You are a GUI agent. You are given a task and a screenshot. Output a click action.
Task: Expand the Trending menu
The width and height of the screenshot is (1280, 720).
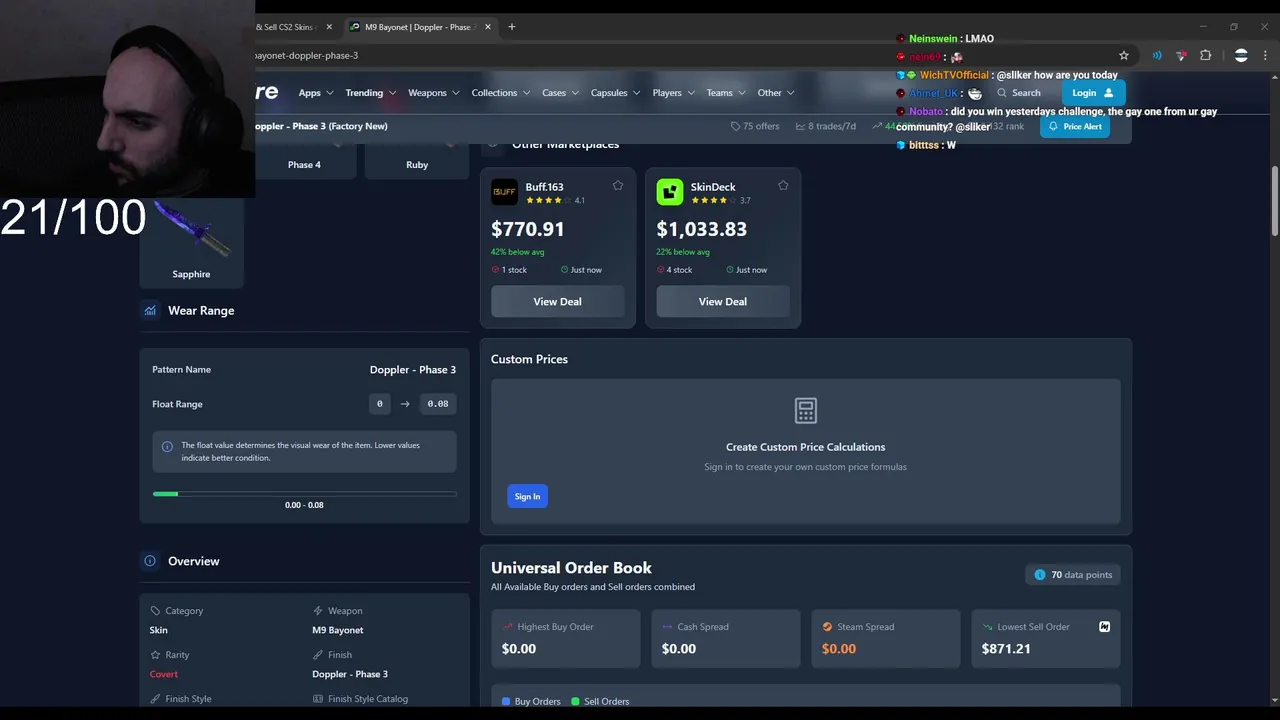click(370, 93)
